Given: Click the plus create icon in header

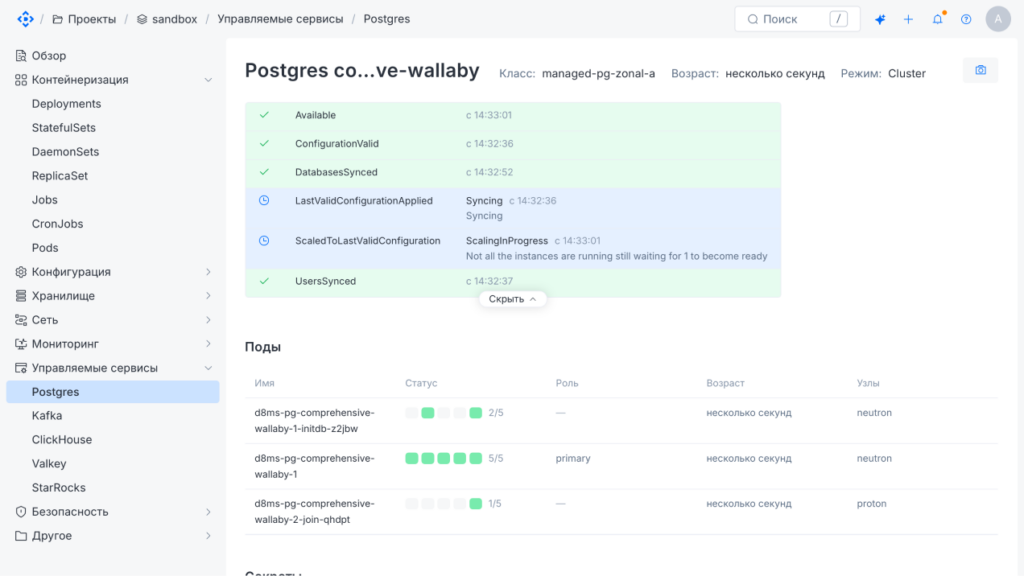Looking at the screenshot, I should [x=908, y=20].
